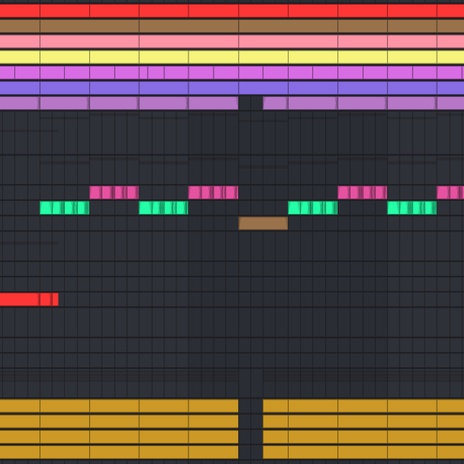
Task: Select the short light-purple clip right after the gap
Action: pos(276,103)
